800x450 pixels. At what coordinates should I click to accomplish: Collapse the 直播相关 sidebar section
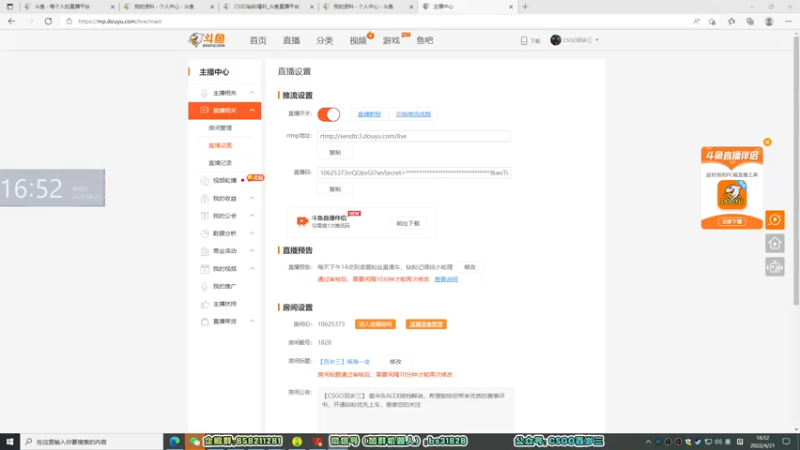pos(252,110)
